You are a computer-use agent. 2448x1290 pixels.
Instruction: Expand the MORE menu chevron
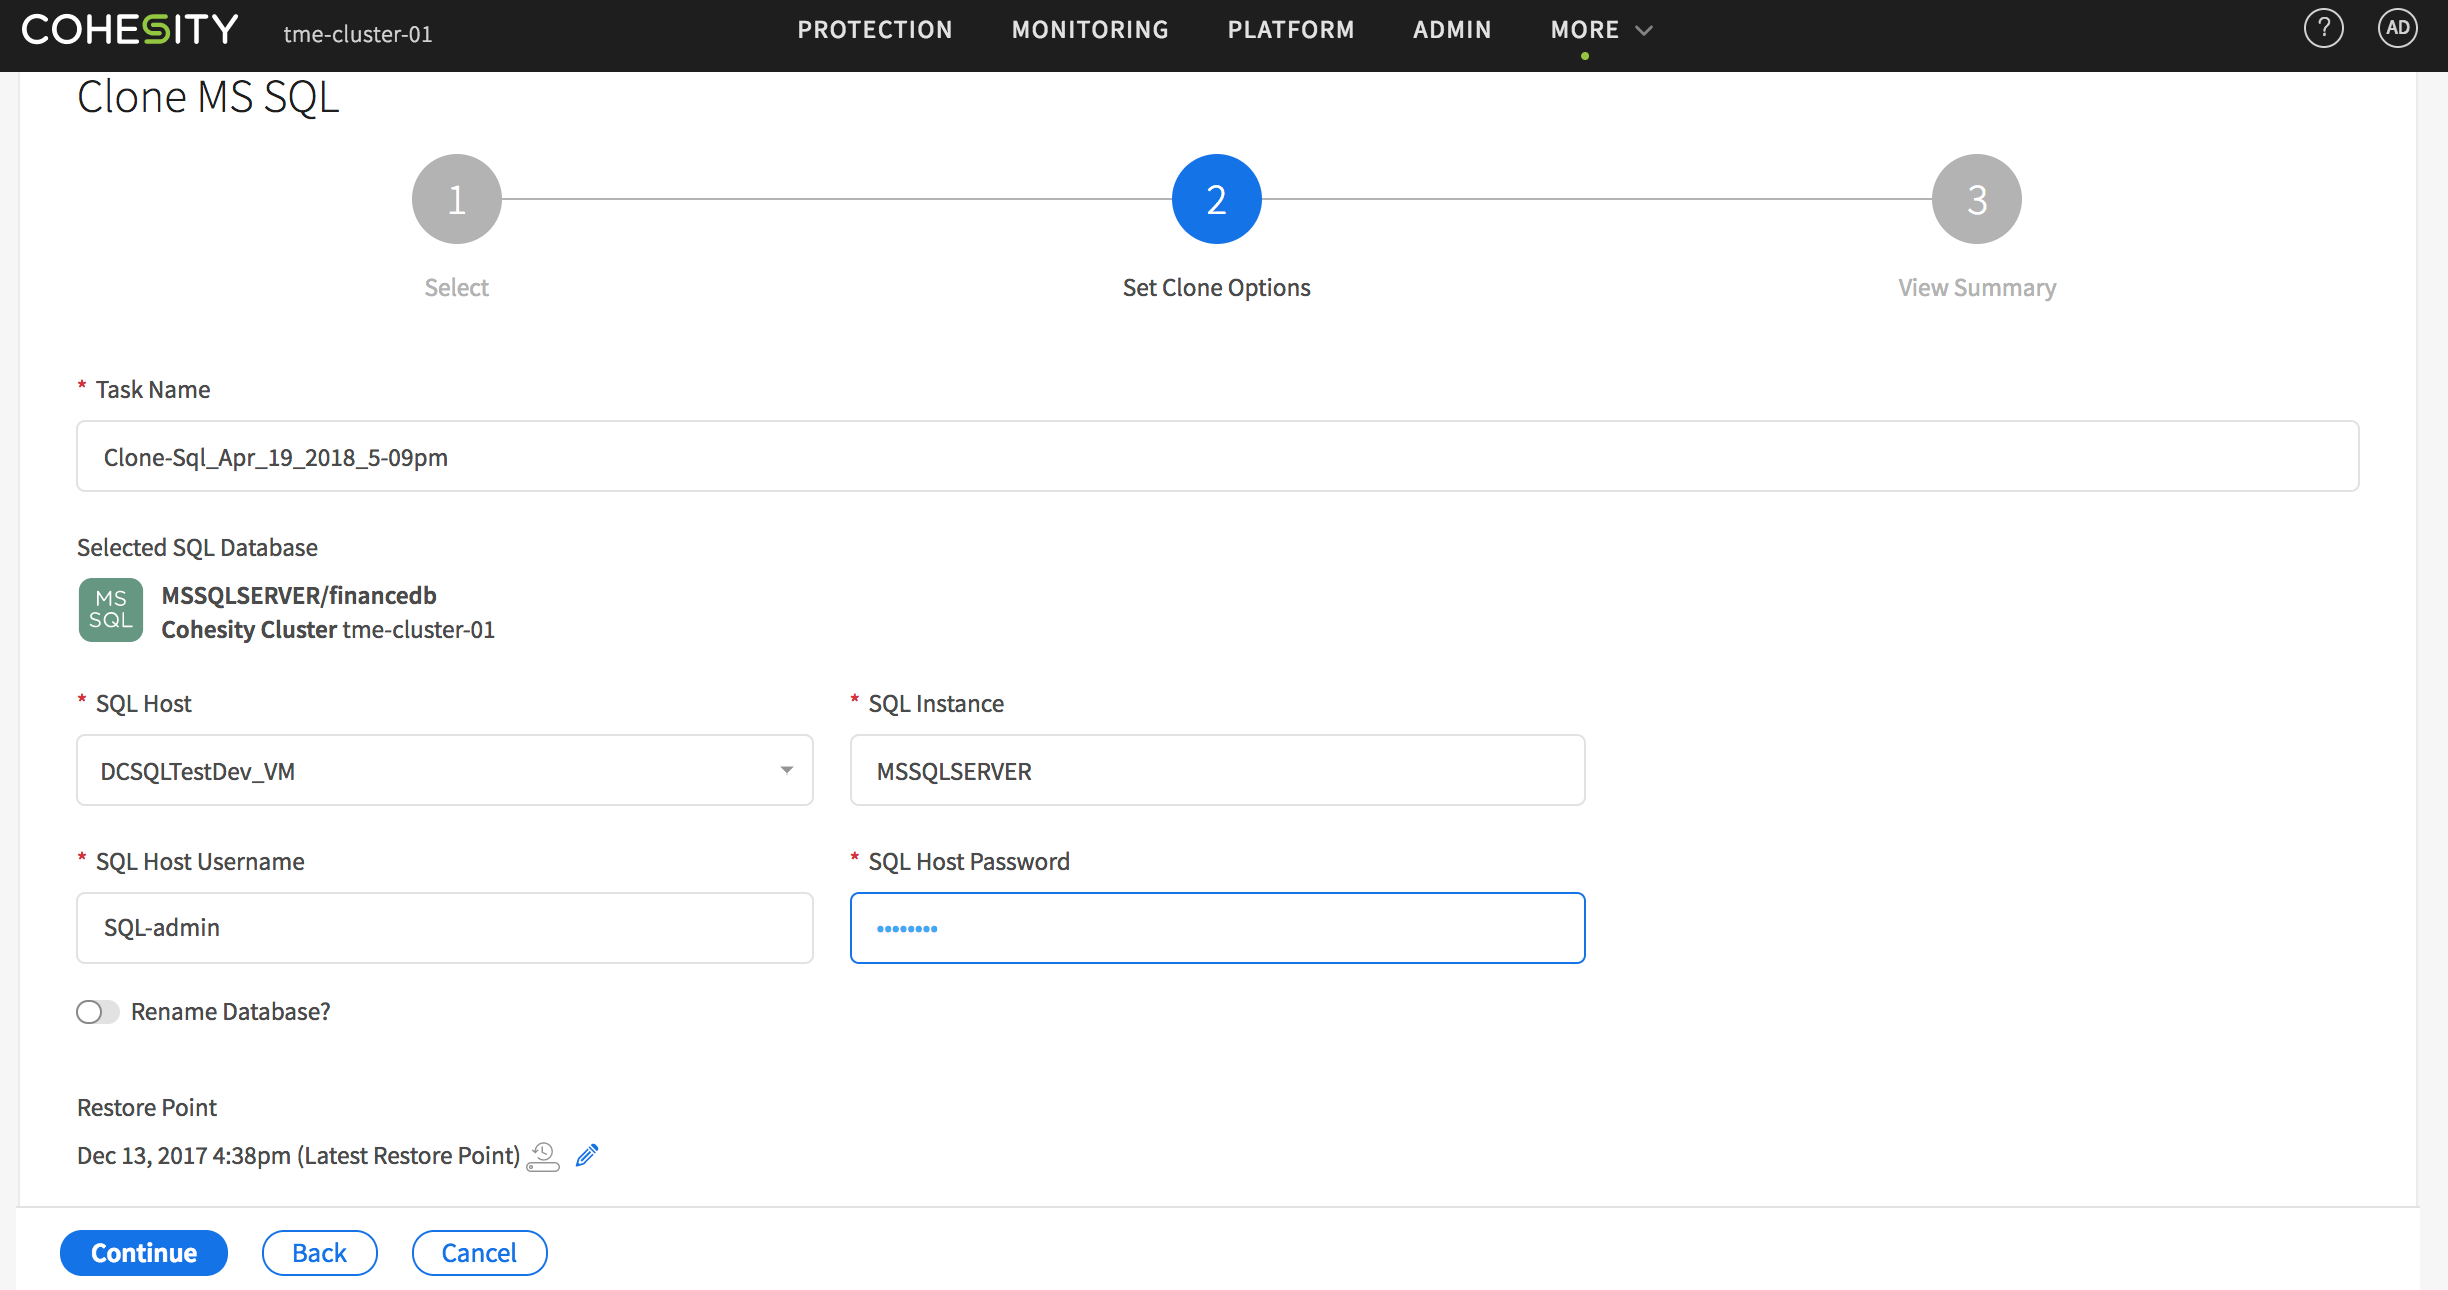tap(1644, 31)
